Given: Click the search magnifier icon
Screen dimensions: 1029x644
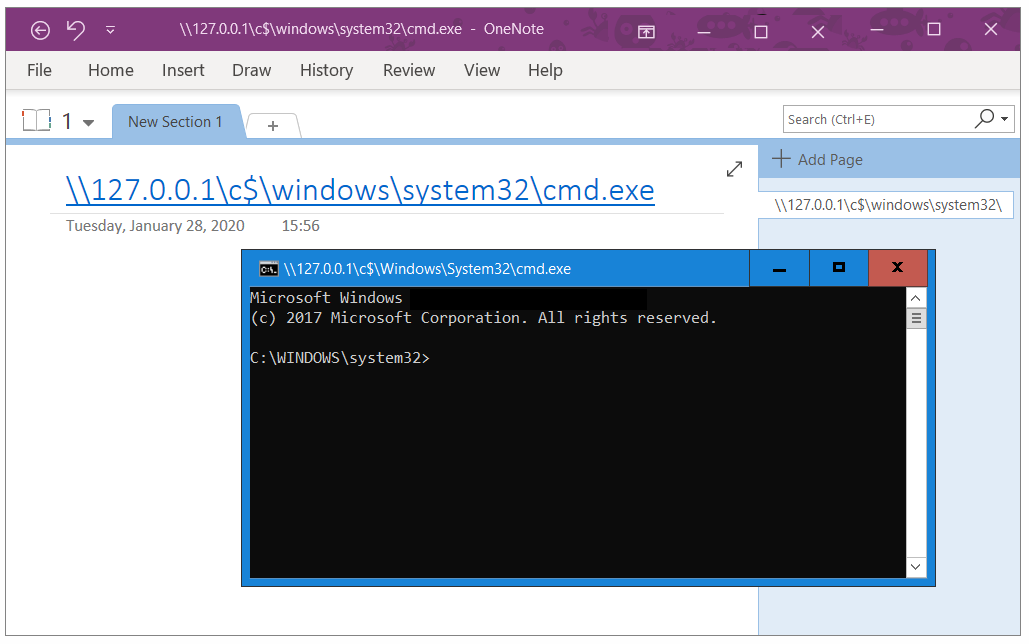Looking at the screenshot, I should 984,118.
